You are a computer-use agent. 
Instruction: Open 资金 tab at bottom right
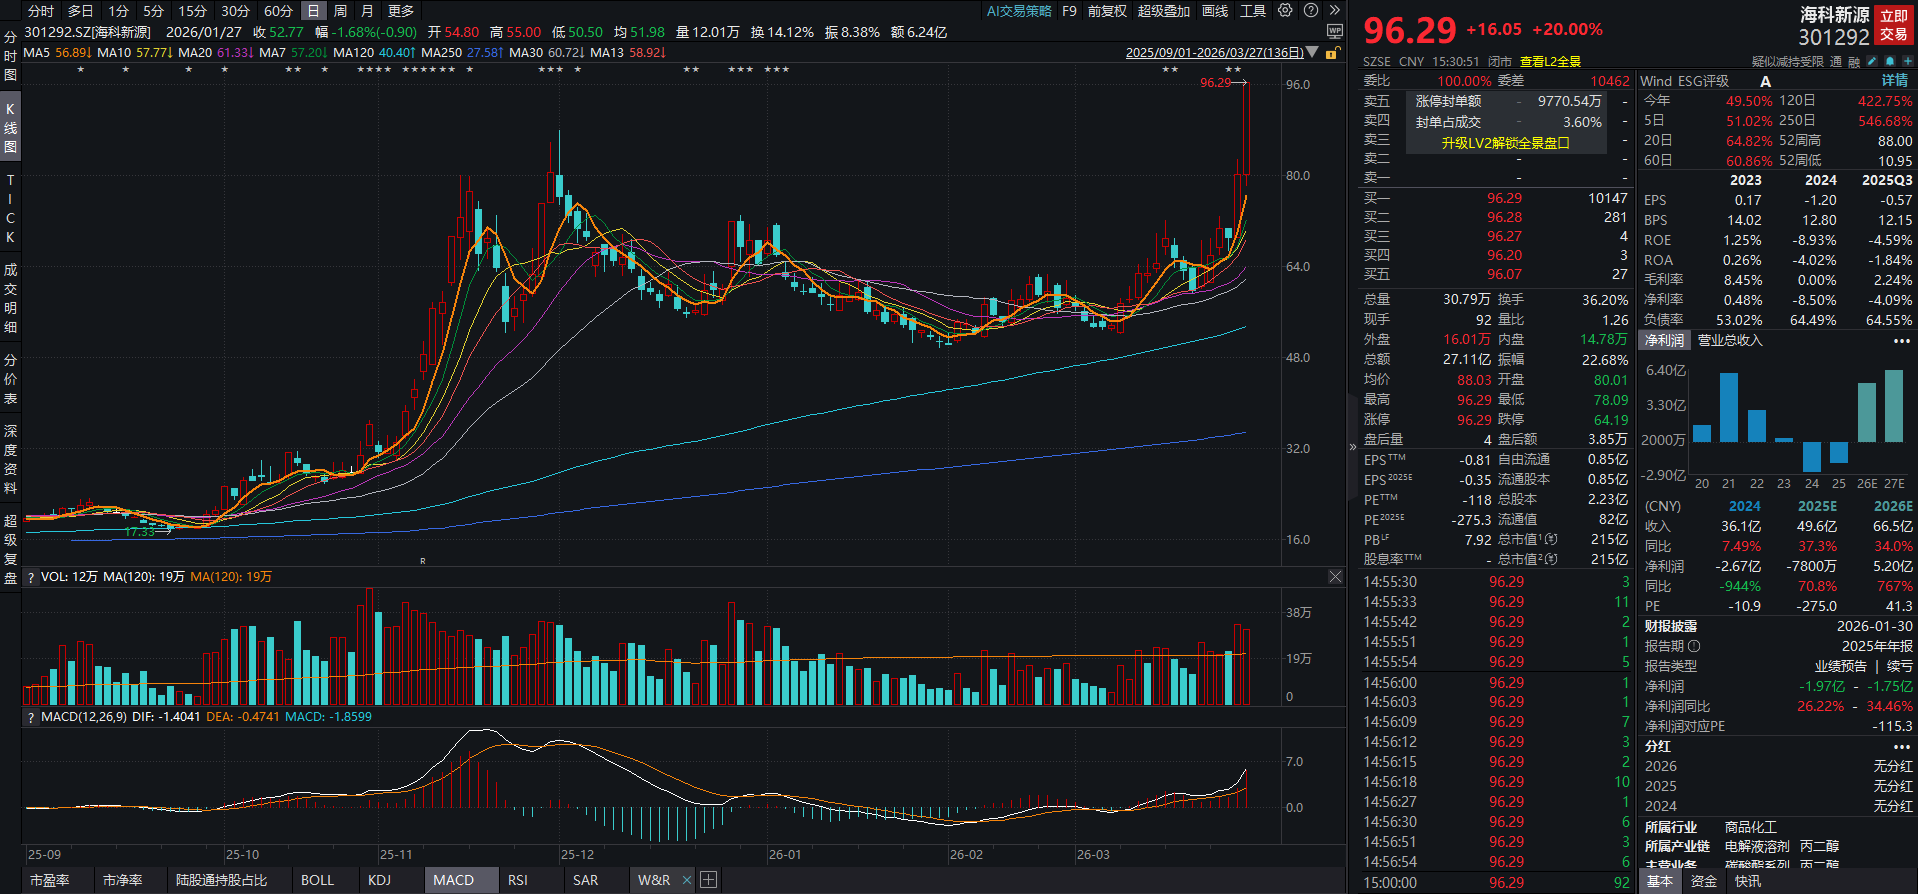coord(1704,881)
